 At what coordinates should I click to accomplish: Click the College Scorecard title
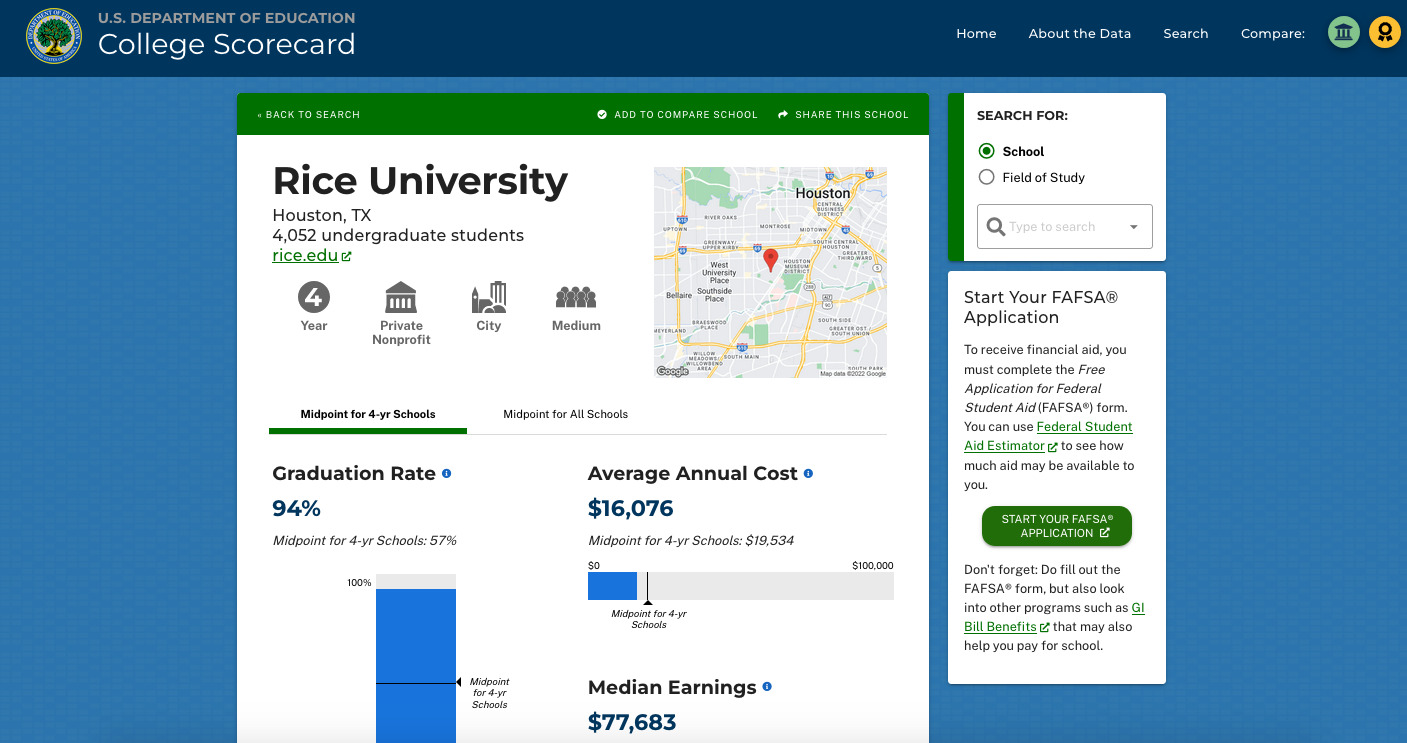227,44
